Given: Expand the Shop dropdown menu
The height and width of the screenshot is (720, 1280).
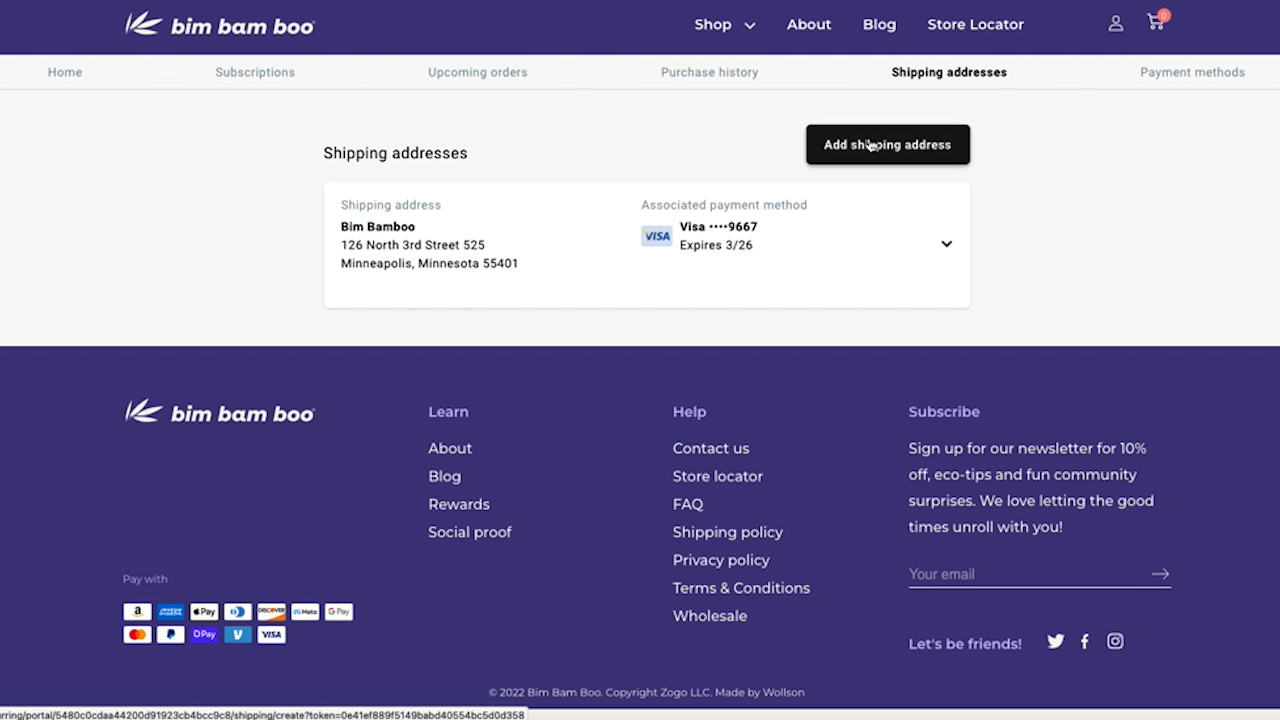Looking at the screenshot, I should pos(725,25).
